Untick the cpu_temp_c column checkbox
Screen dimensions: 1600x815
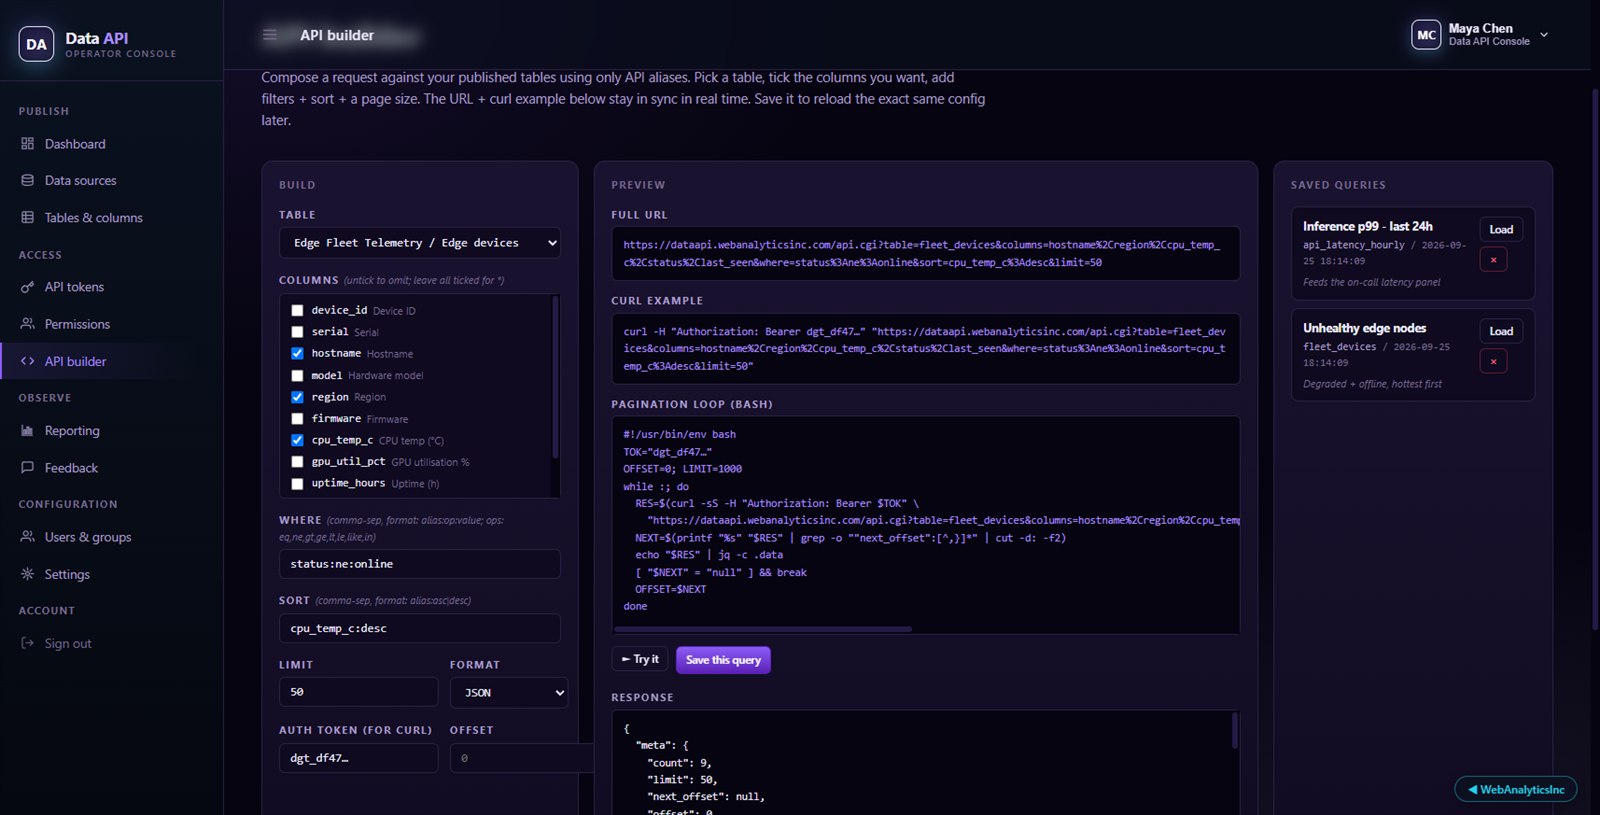pos(297,440)
